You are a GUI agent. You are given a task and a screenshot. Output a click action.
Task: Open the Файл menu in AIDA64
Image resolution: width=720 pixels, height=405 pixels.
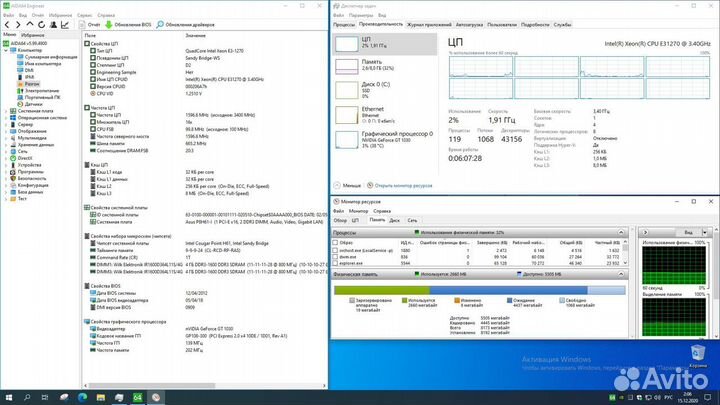(x=8, y=15)
